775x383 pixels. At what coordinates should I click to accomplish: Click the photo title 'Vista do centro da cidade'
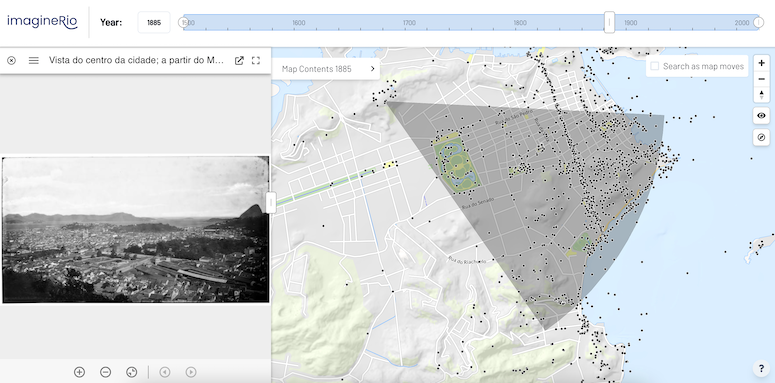coord(136,60)
